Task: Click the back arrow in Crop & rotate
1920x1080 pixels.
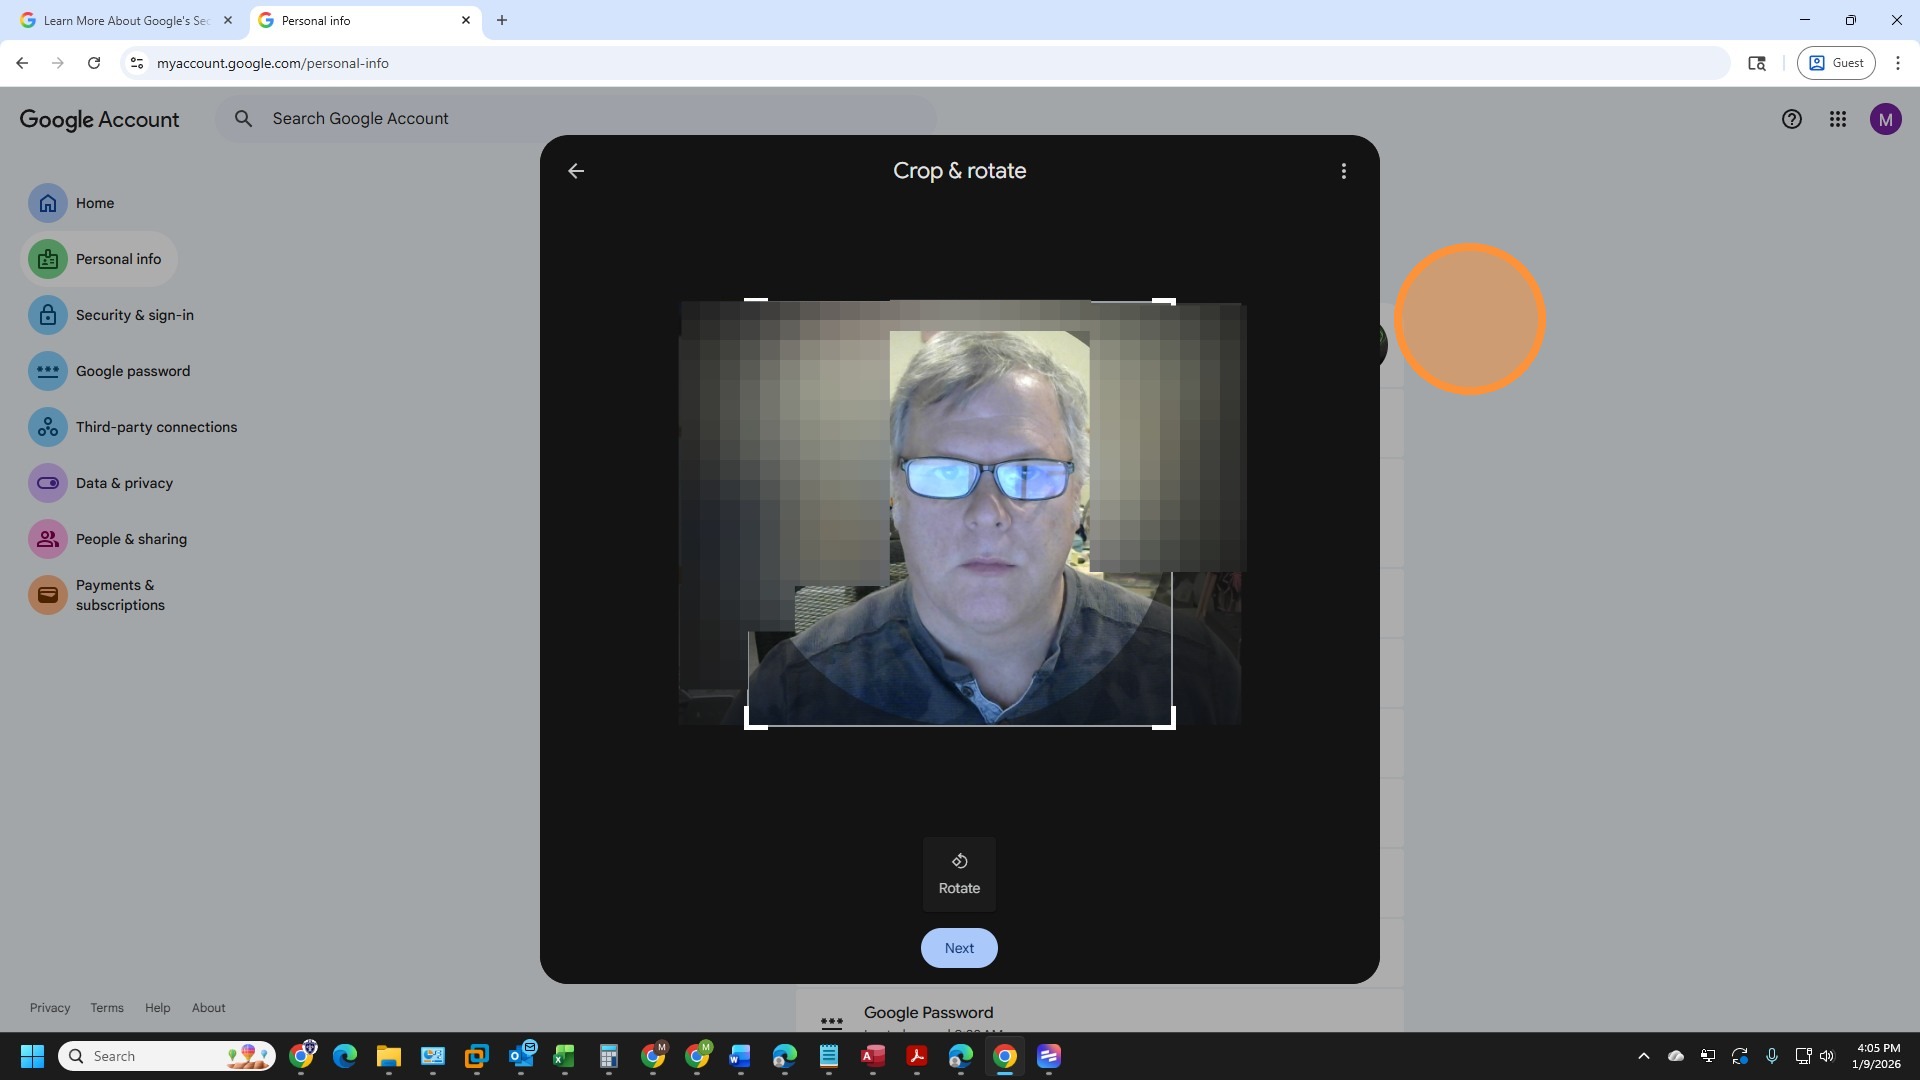Action: (x=576, y=171)
